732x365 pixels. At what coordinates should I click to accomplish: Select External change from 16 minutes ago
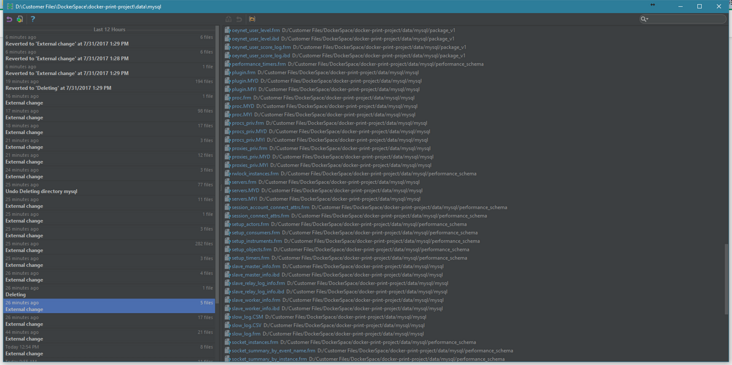[x=109, y=100]
